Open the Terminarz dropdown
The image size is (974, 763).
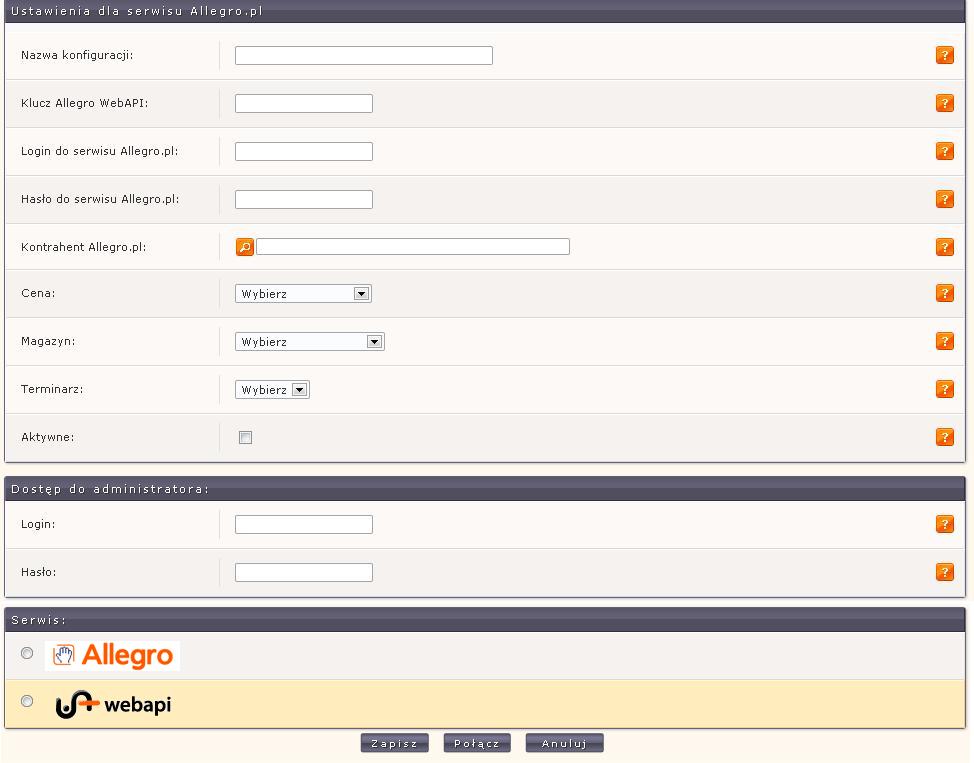coord(272,390)
